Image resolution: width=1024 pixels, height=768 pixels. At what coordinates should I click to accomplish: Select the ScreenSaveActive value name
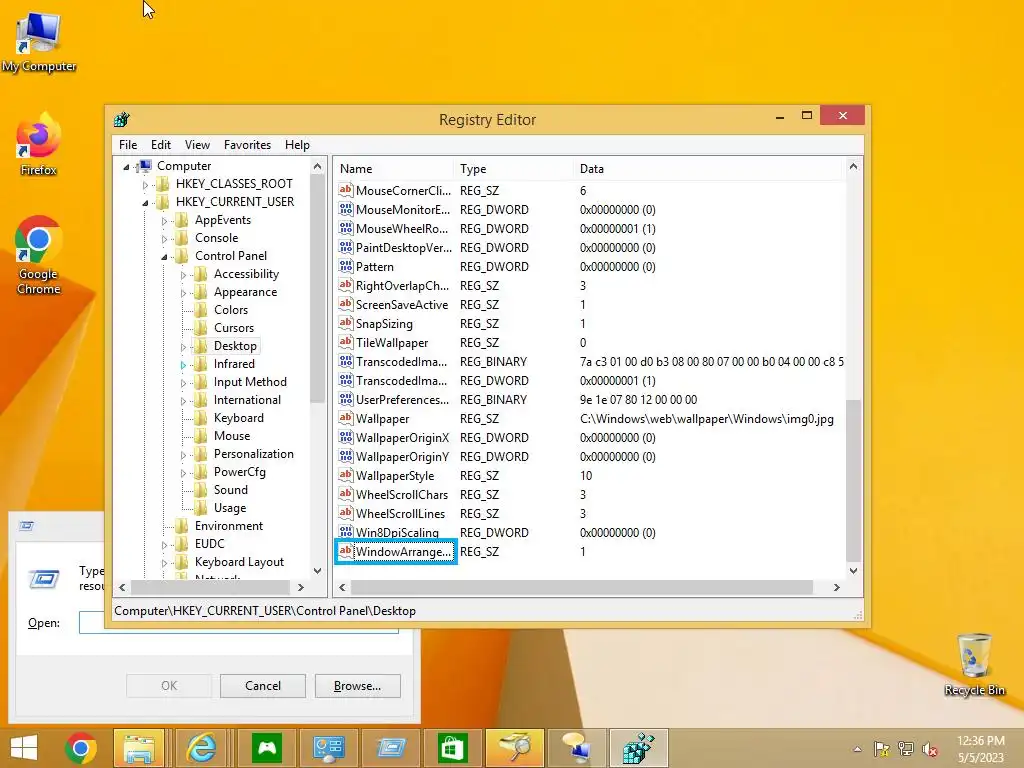coord(402,305)
